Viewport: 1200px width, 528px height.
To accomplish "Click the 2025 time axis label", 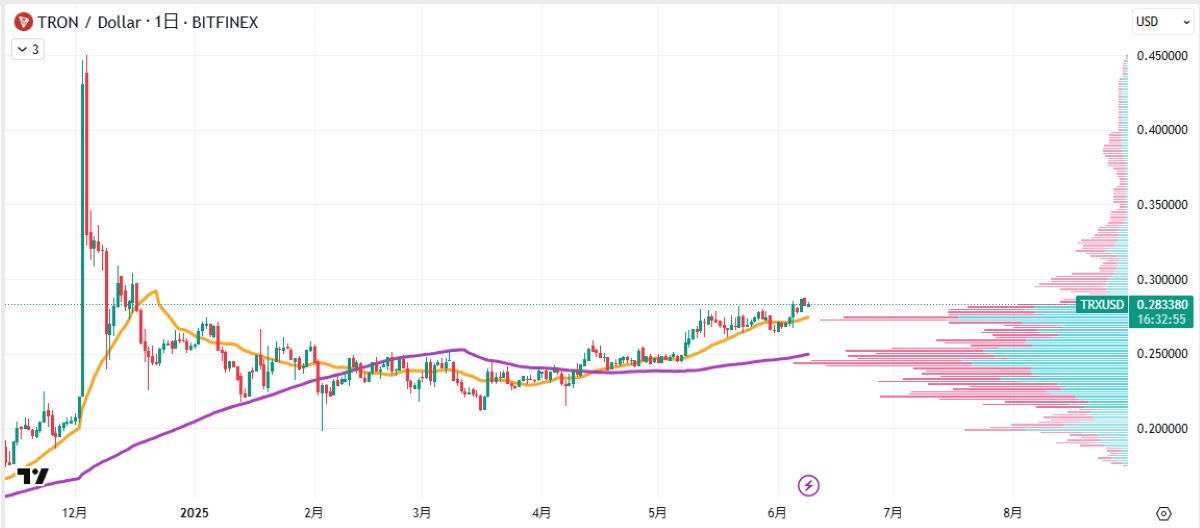I will tap(194, 513).
